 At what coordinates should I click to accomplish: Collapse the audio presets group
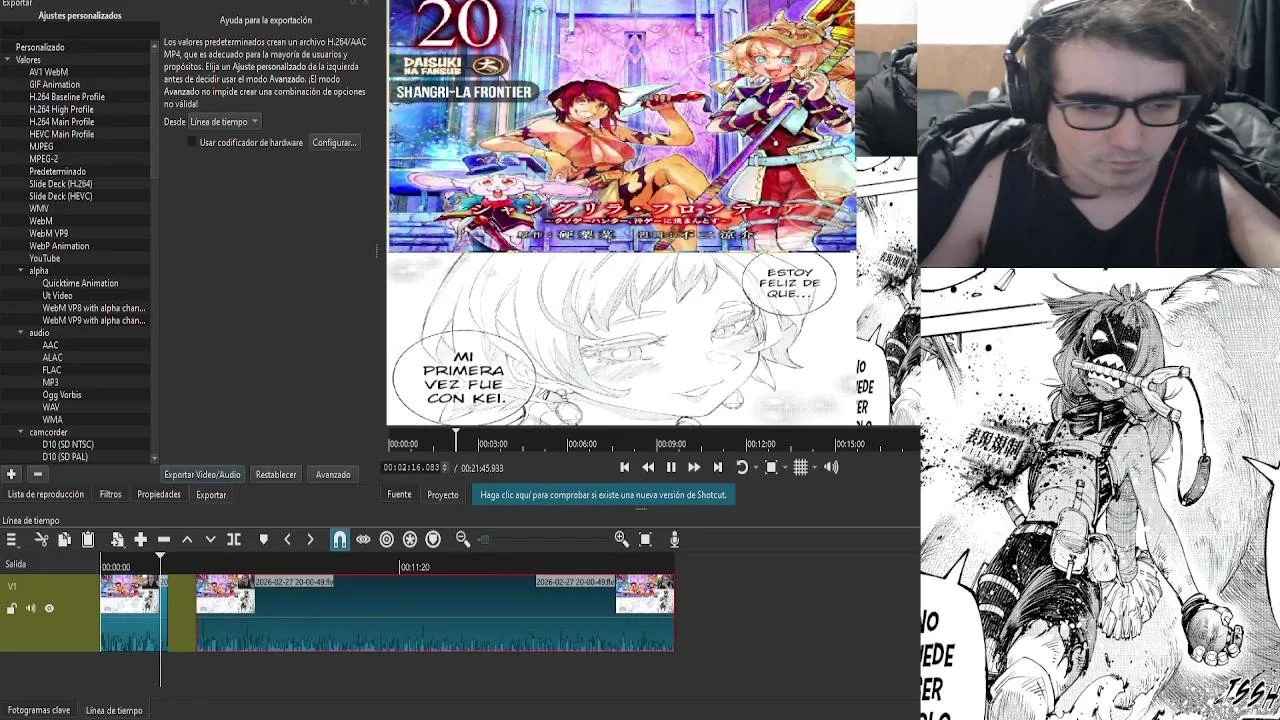tap(20, 333)
